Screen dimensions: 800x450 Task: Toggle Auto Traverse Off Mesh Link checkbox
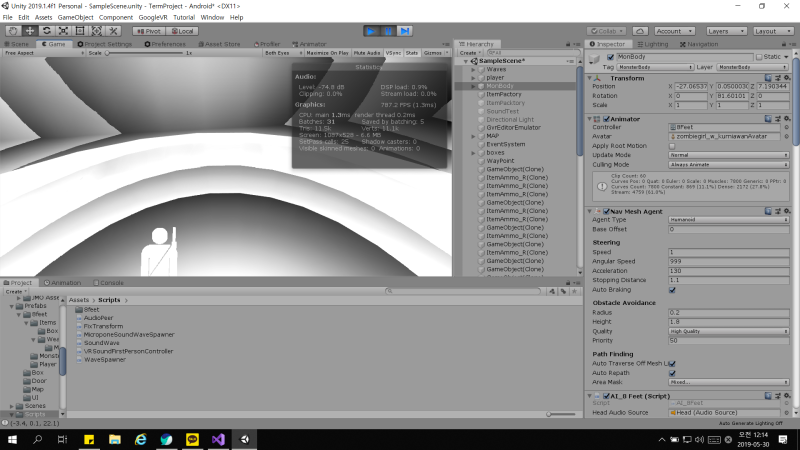(x=672, y=364)
